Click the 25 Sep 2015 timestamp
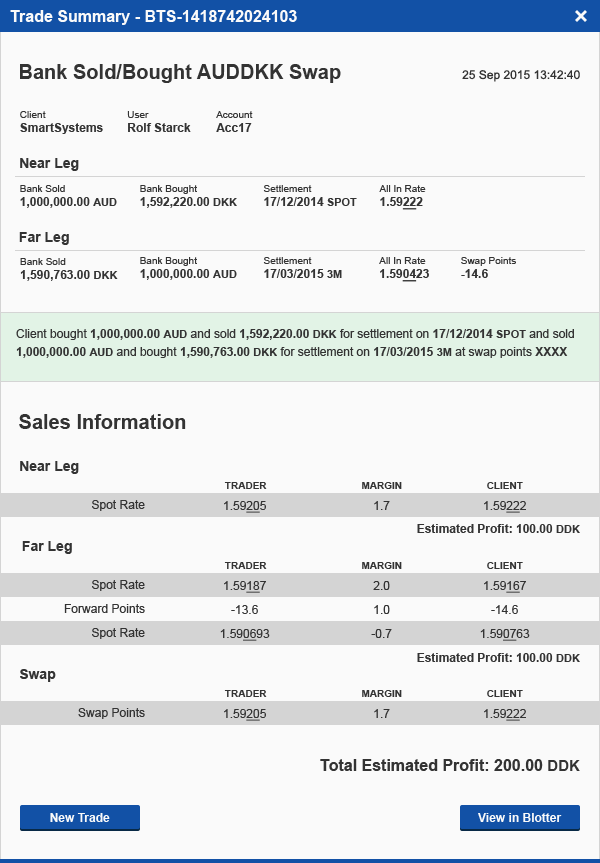This screenshot has width=600, height=863. 520,75
